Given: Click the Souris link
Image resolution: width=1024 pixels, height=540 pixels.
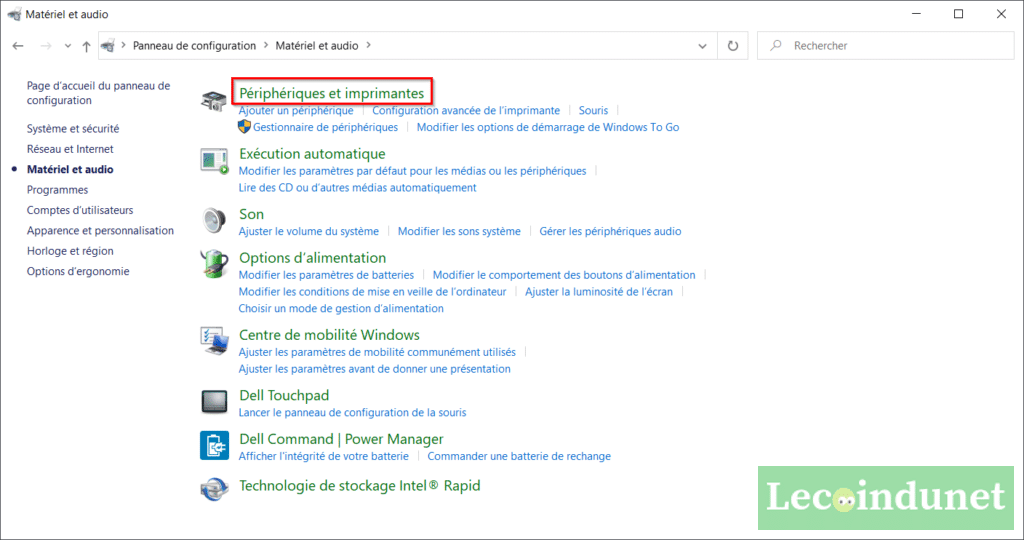Looking at the screenshot, I should (x=593, y=110).
